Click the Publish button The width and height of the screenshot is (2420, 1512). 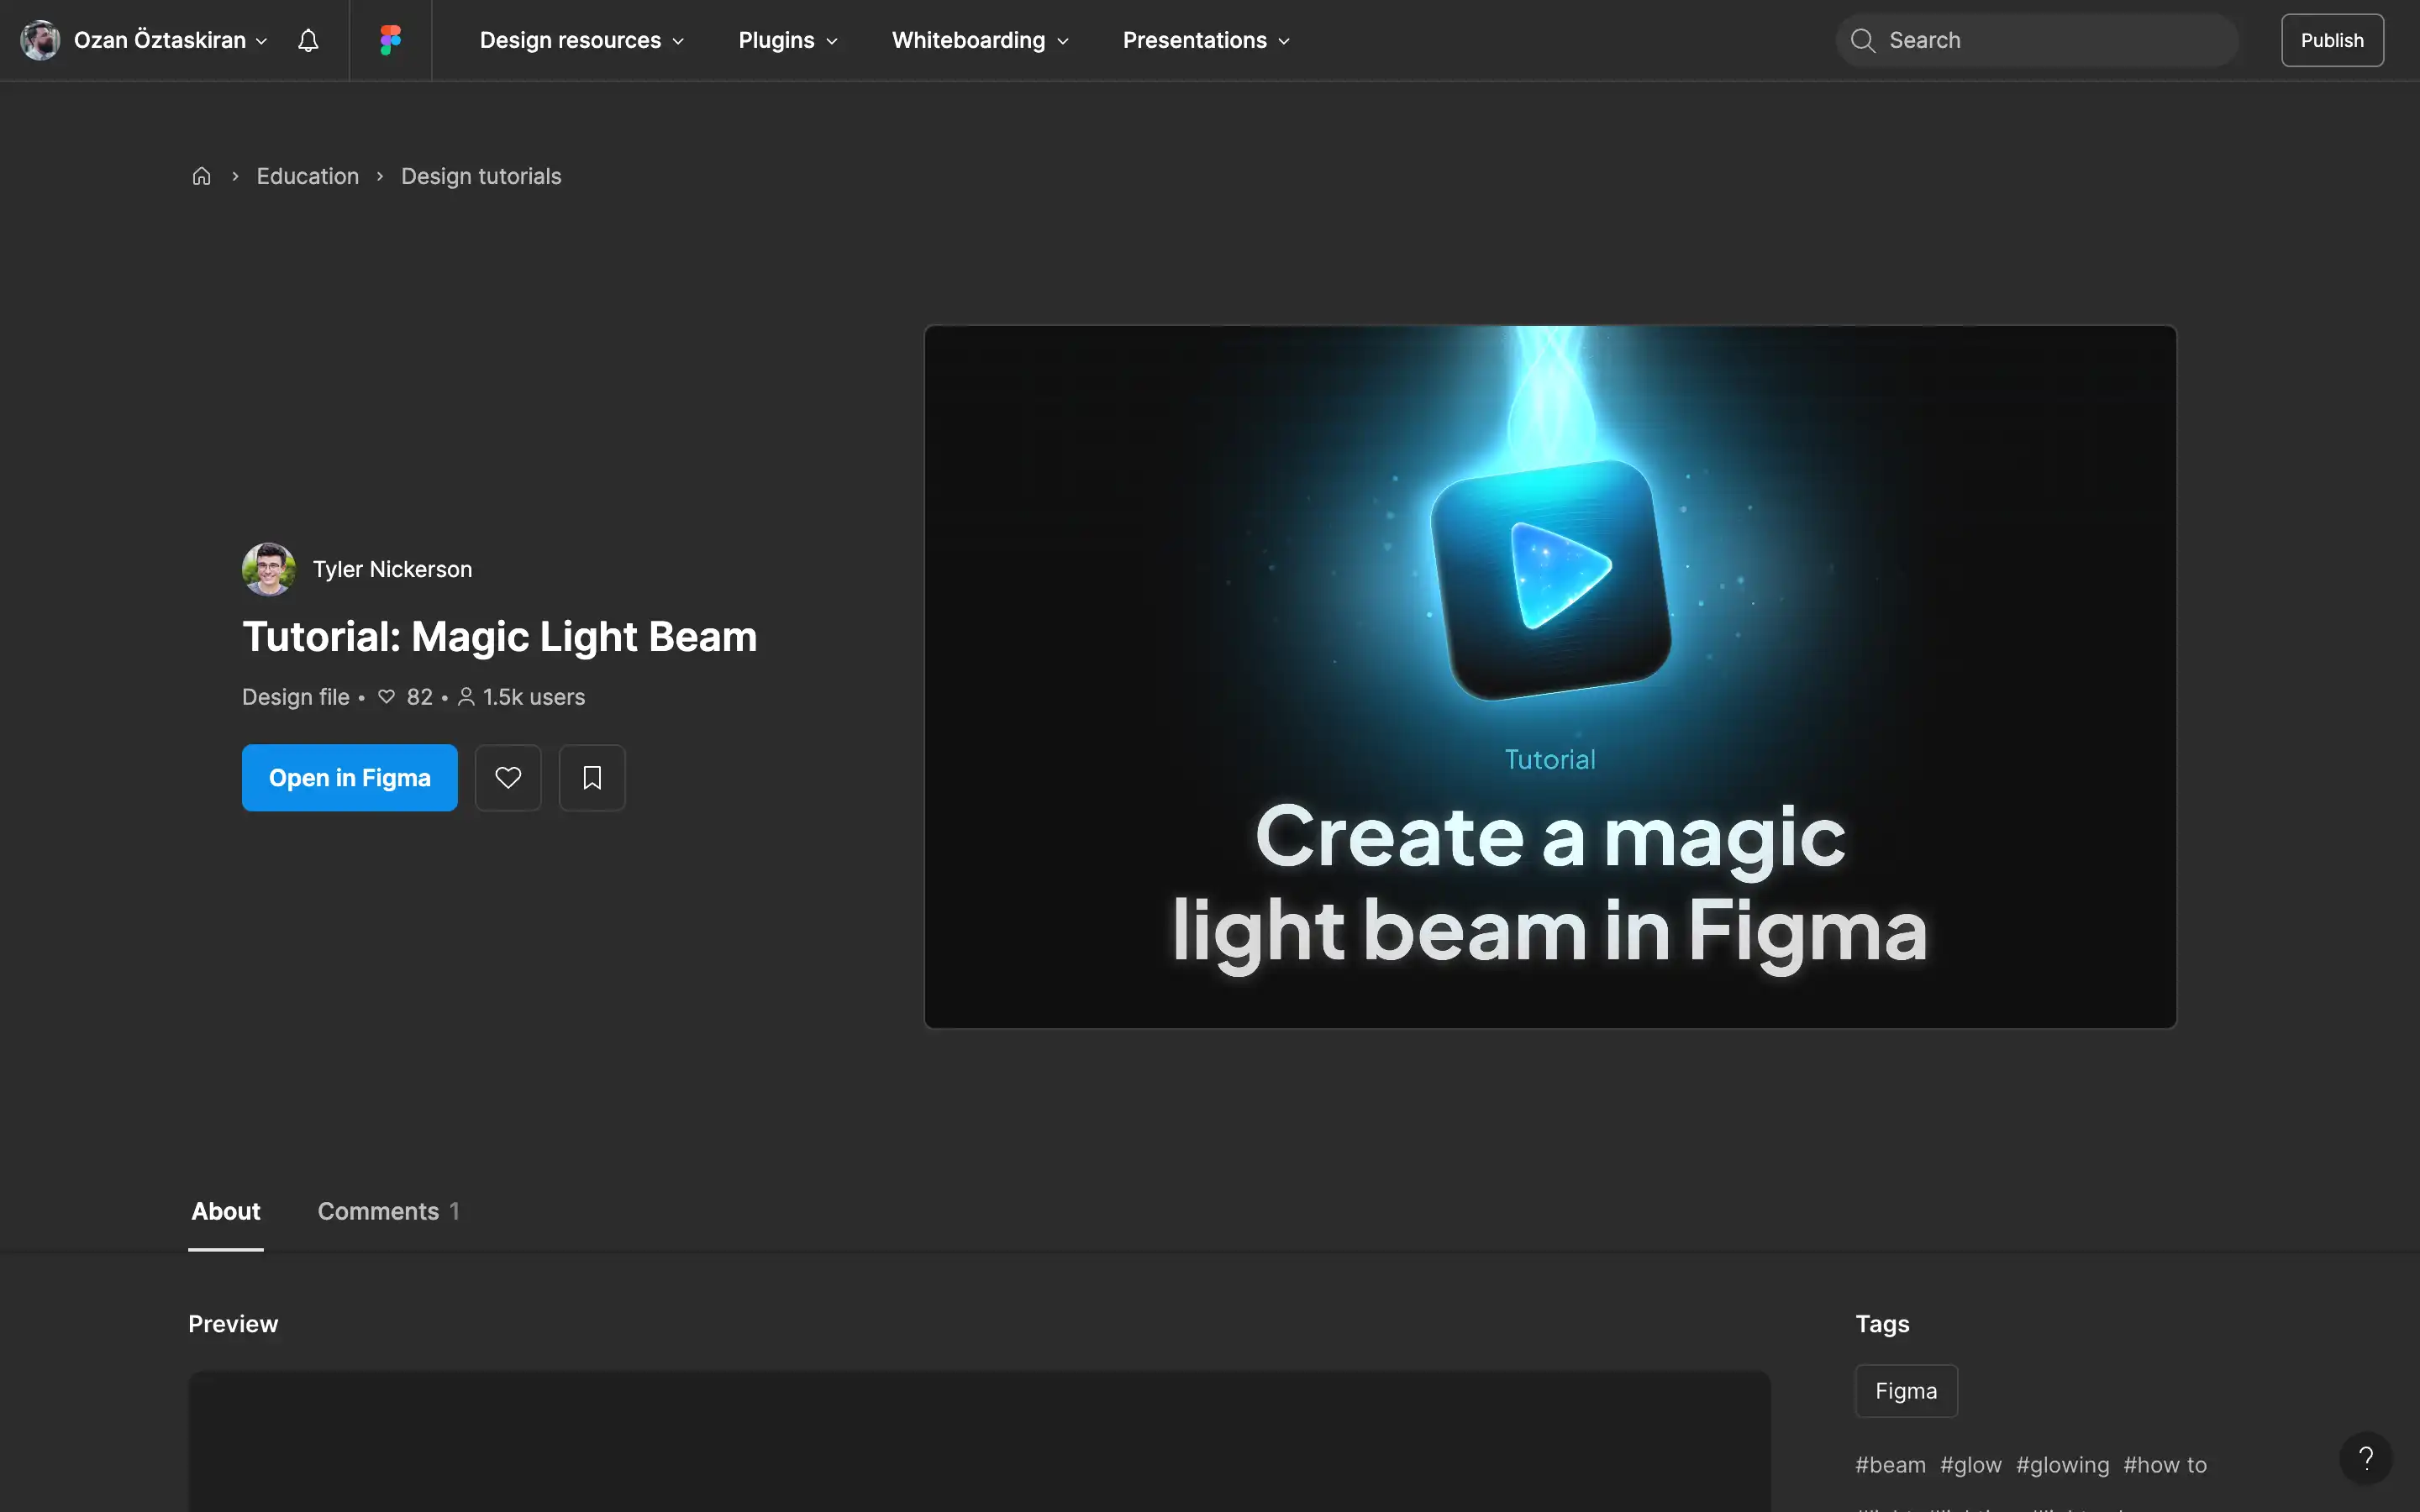tap(2332, 40)
